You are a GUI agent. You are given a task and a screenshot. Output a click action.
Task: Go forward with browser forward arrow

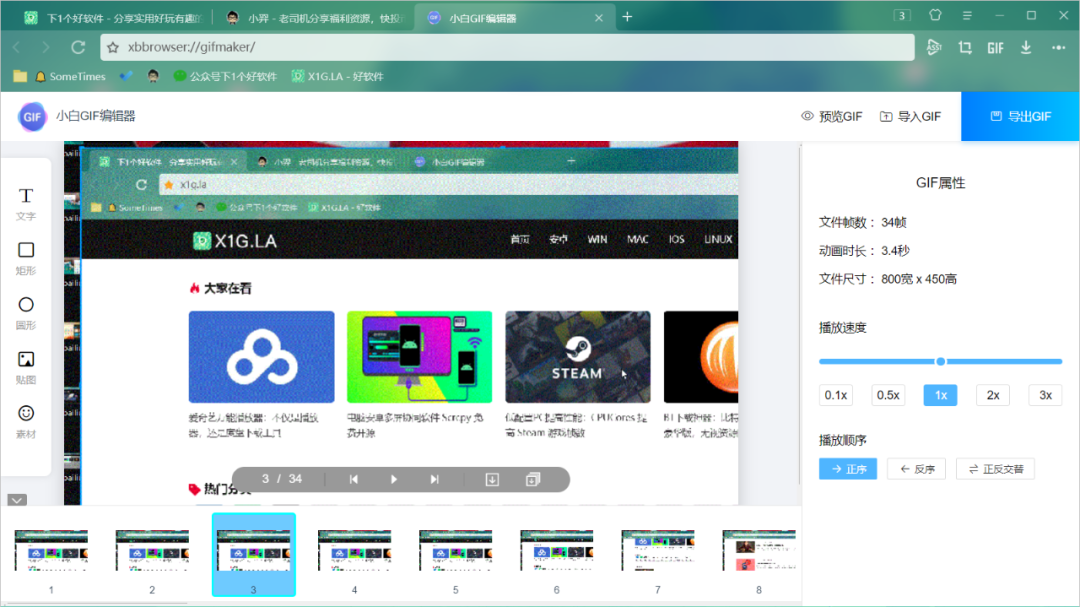click(45, 47)
